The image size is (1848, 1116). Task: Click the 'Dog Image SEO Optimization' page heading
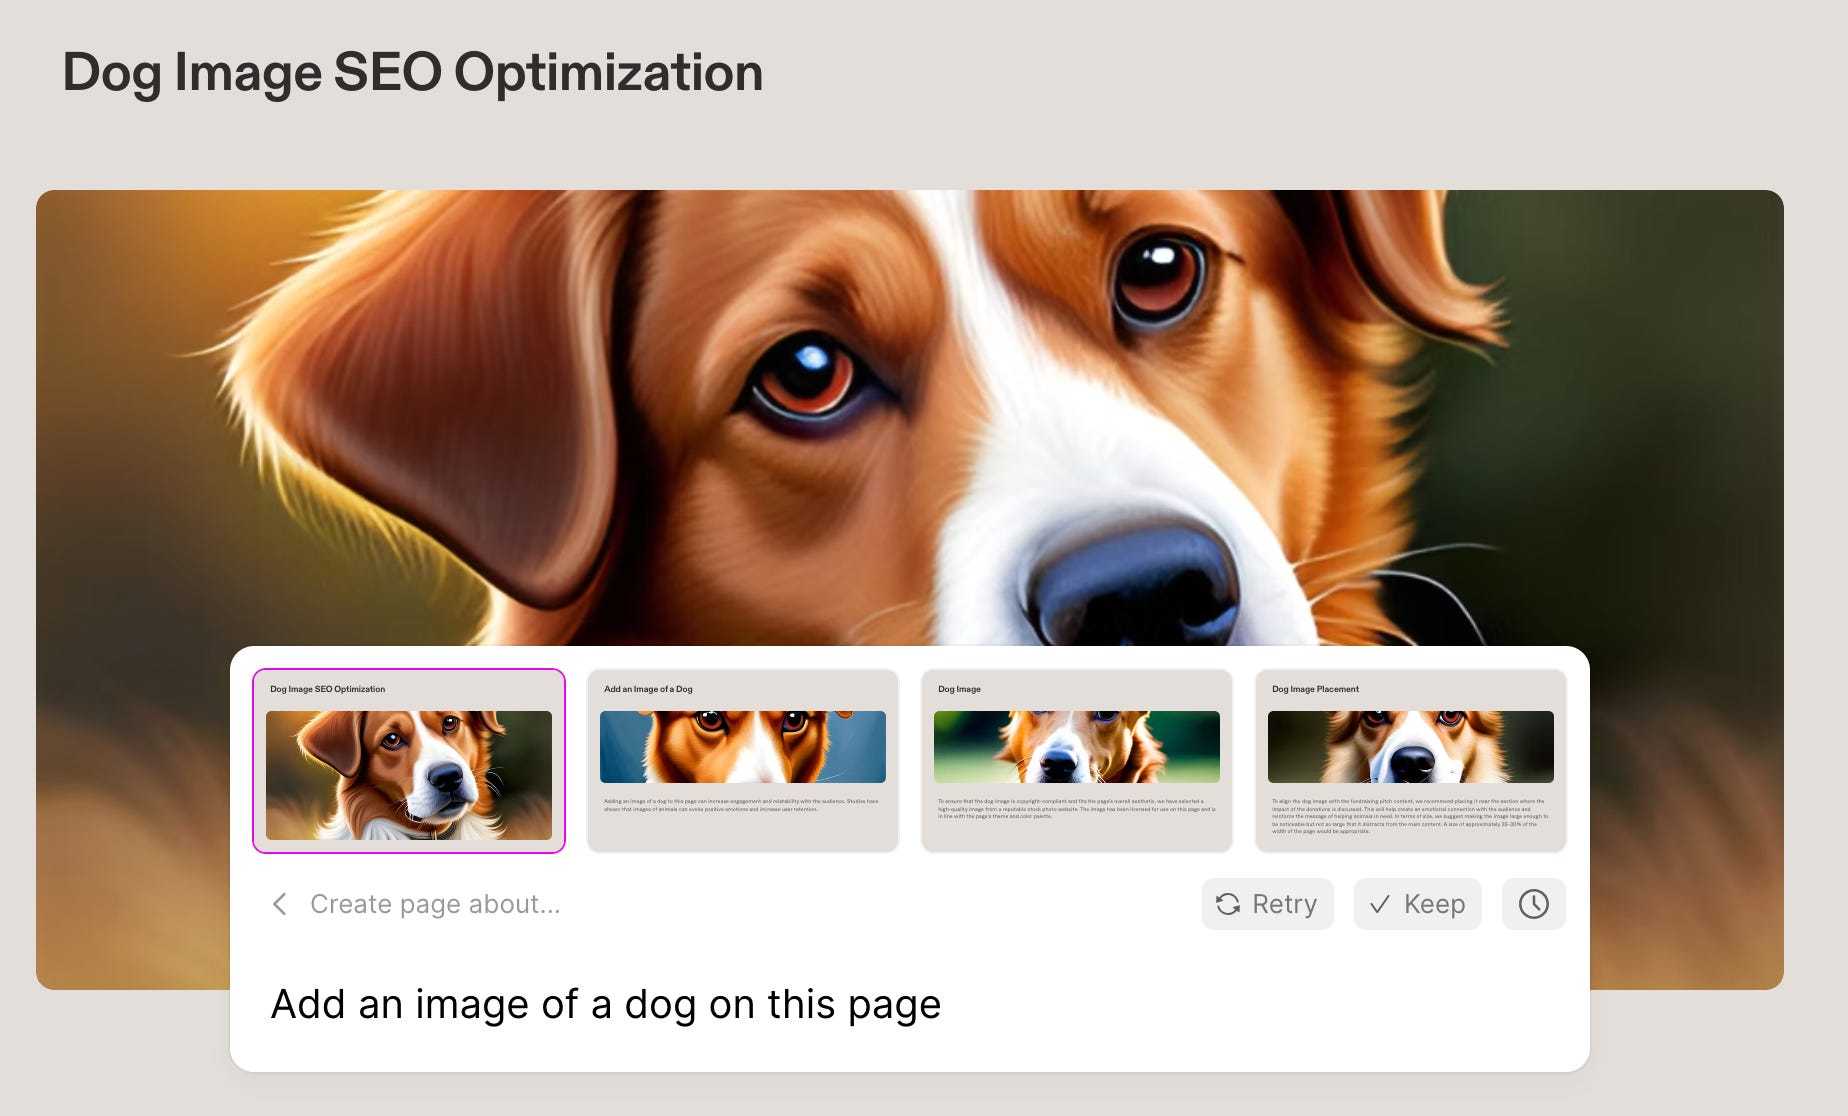coord(412,73)
